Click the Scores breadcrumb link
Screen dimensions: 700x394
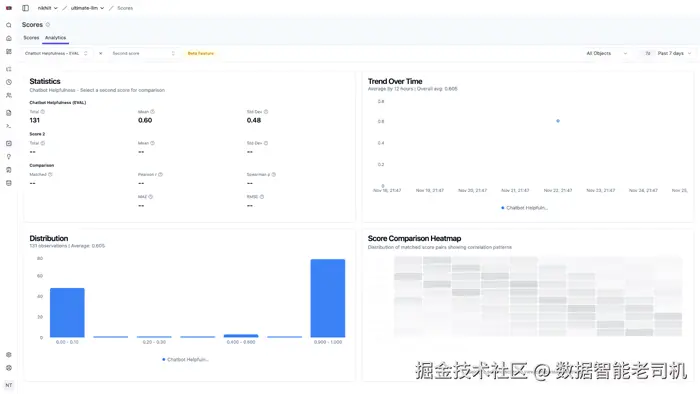tap(125, 8)
